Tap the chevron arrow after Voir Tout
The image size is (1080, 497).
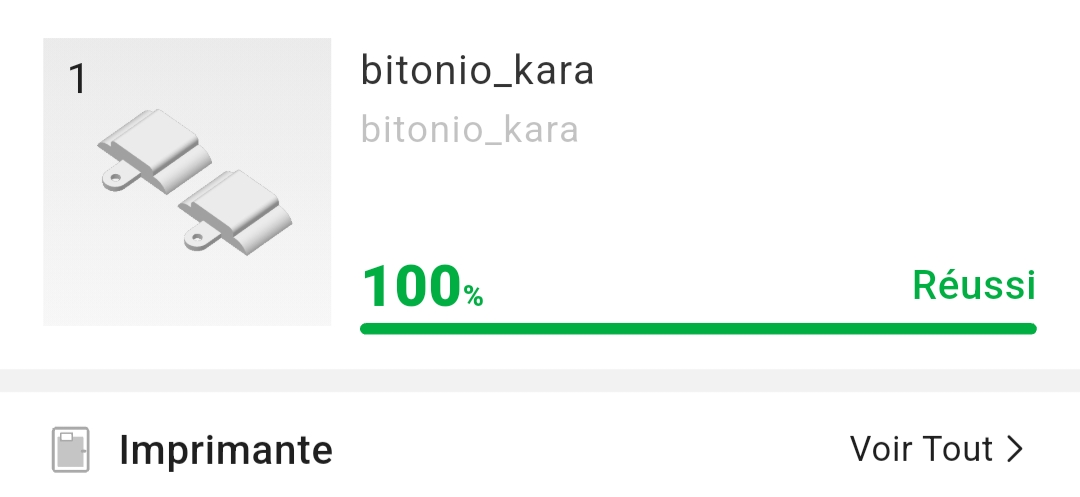1016,449
